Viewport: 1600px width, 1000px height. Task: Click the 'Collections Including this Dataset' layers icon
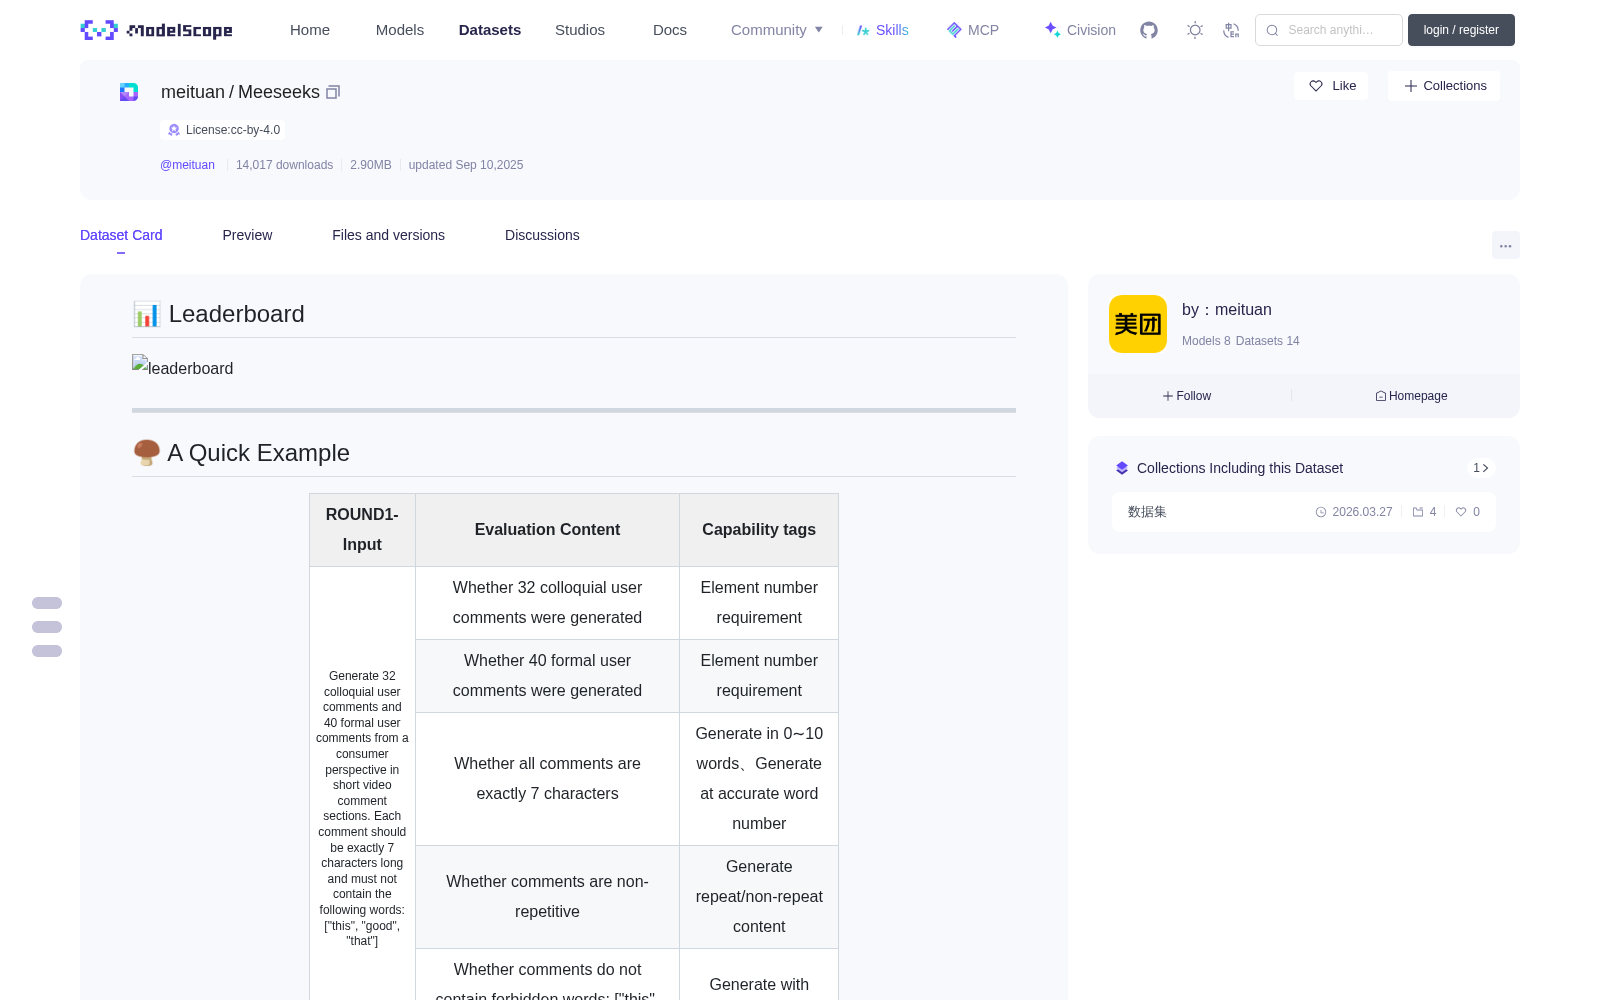pos(1122,468)
